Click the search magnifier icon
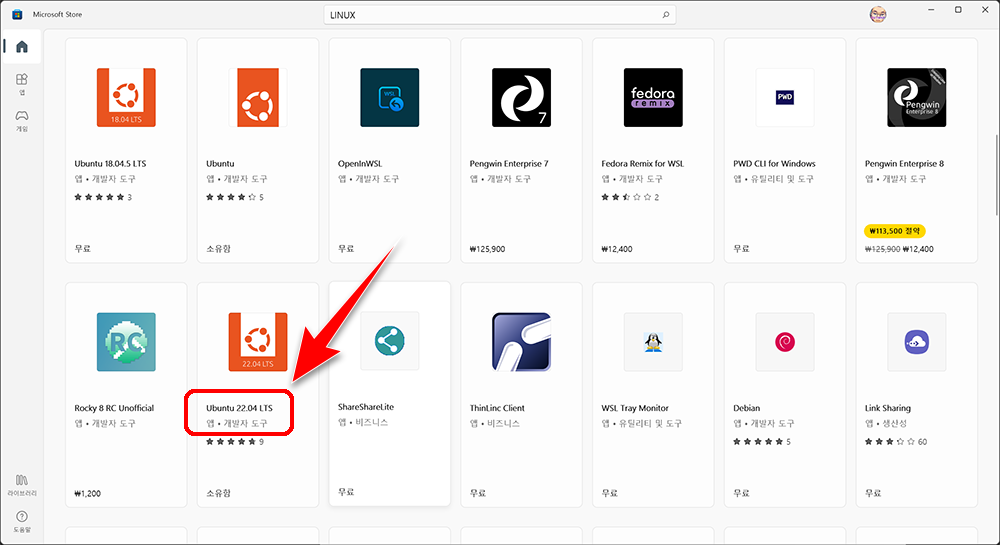Viewport: 1000px width, 545px height. point(665,15)
